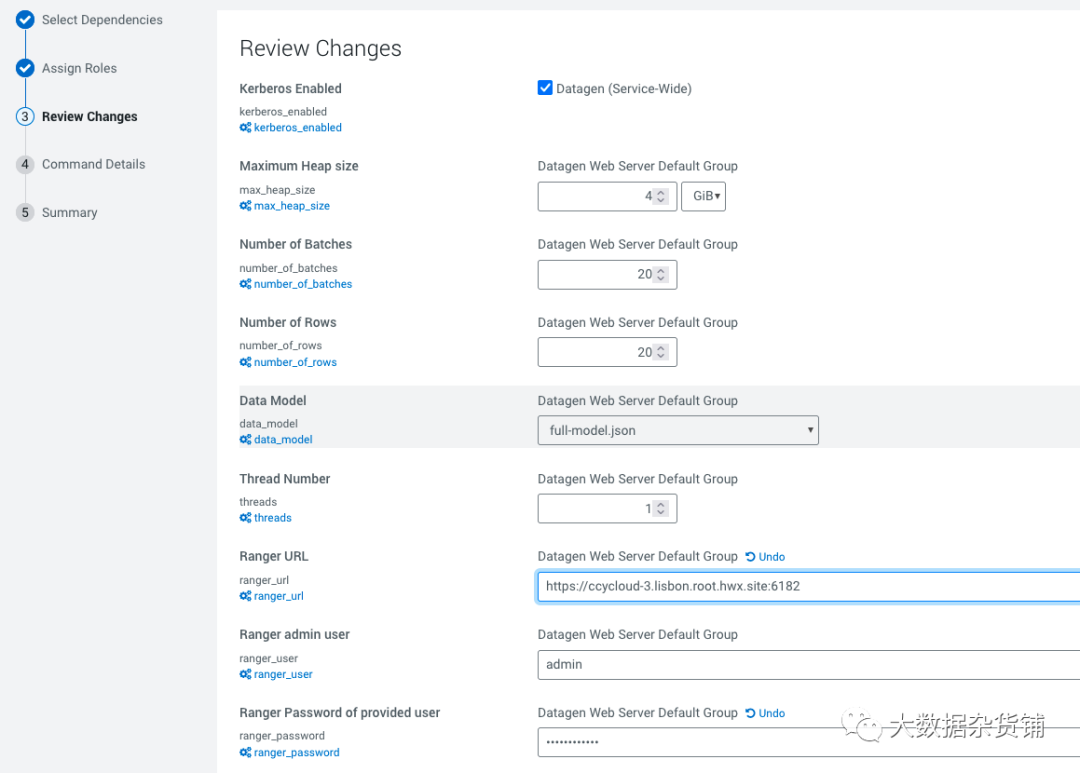Open the ranger_password link
This screenshot has height=773, width=1080.
[x=297, y=752]
